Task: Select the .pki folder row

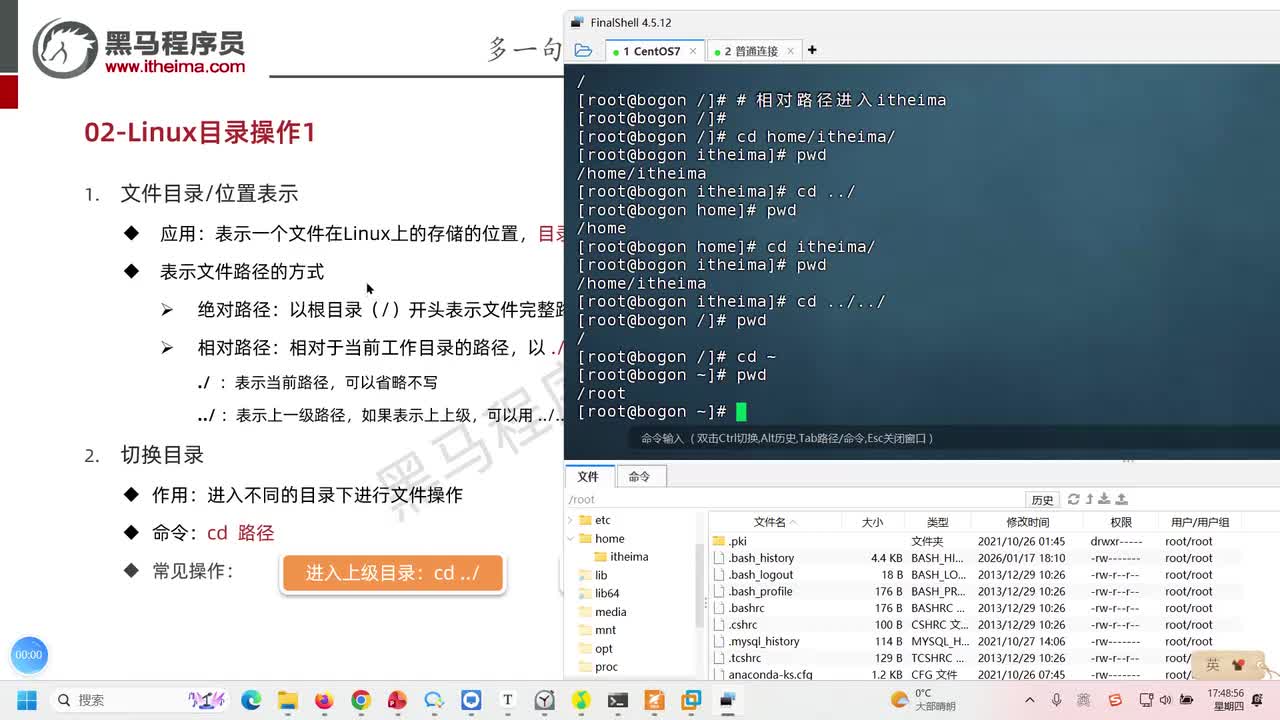Action: tap(975, 541)
